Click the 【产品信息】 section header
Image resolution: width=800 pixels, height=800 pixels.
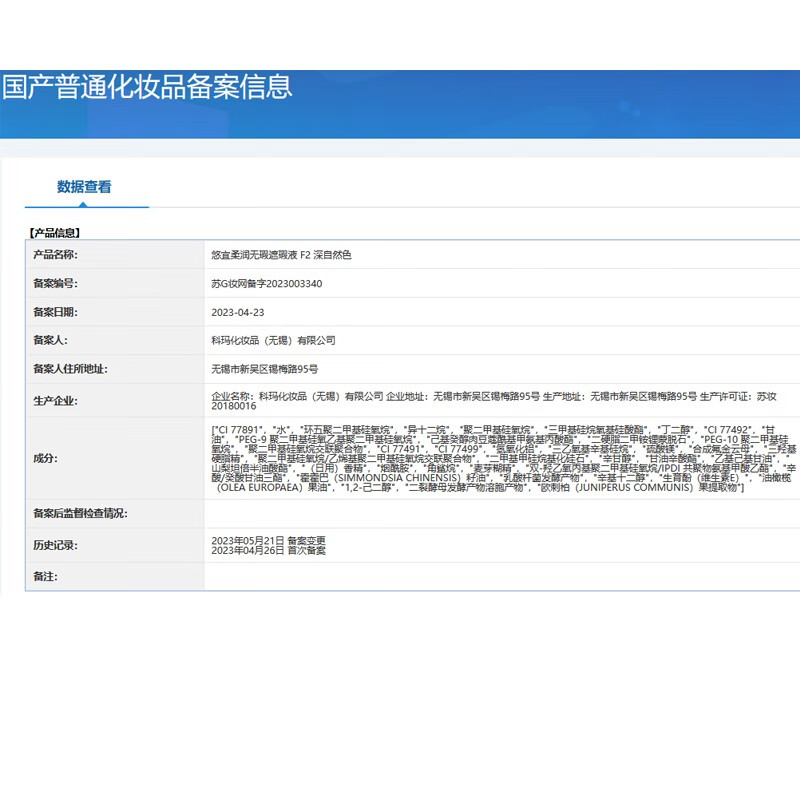61,231
